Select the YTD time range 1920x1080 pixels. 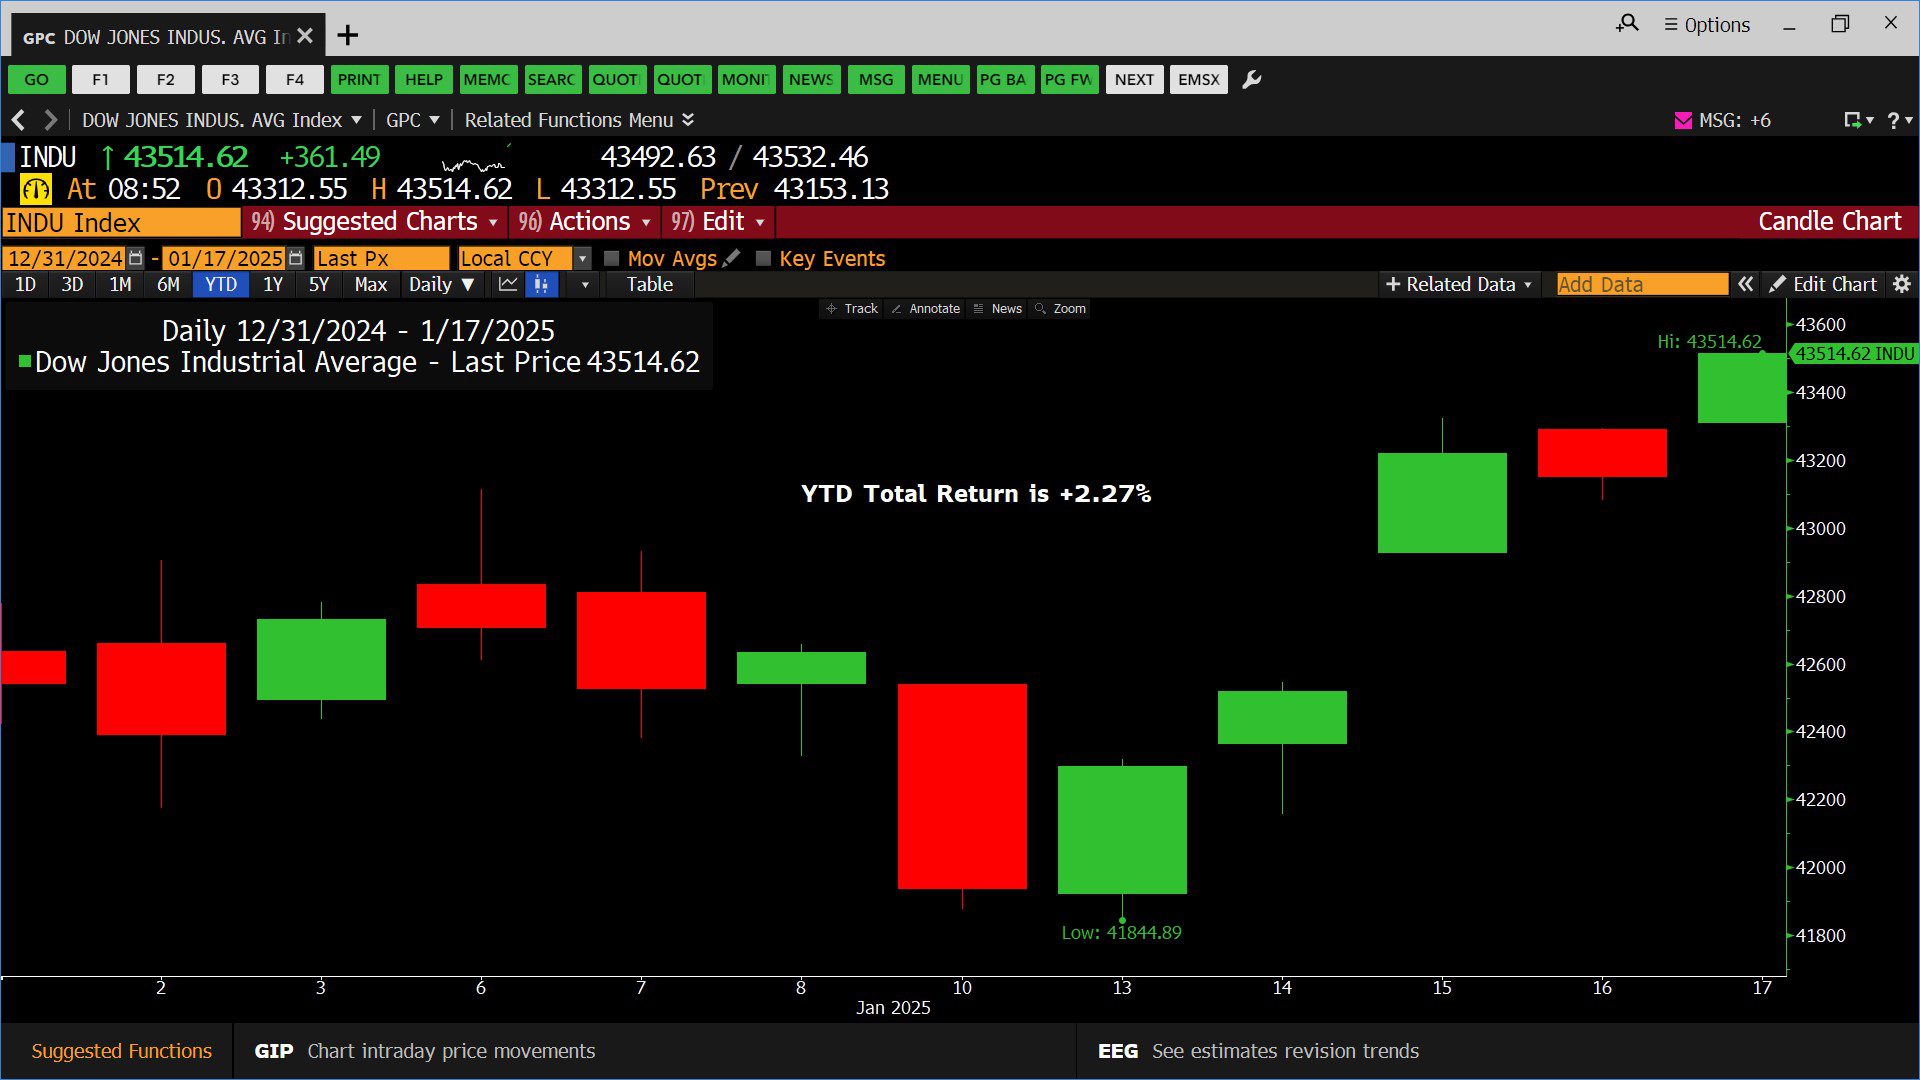coord(221,284)
